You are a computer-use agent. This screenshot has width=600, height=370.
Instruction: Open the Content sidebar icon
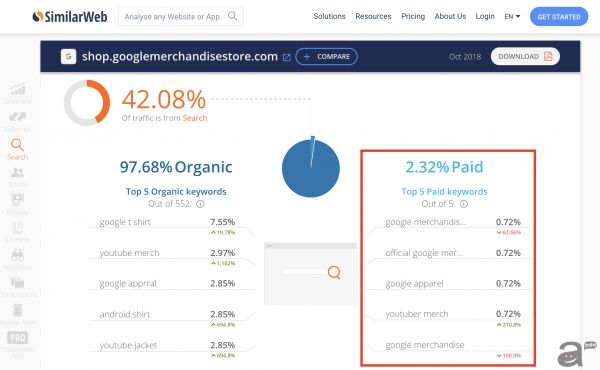point(18,227)
